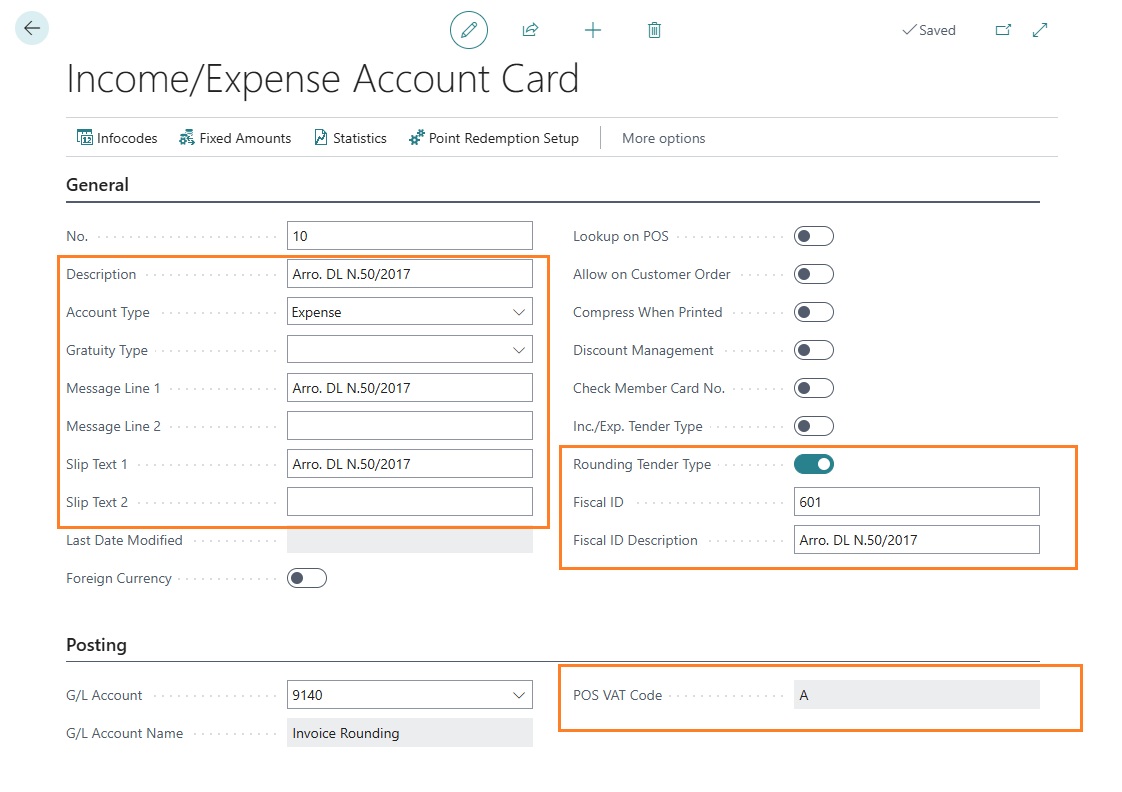Click More options
The image size is (1122, 792).
tap(663, 138)
